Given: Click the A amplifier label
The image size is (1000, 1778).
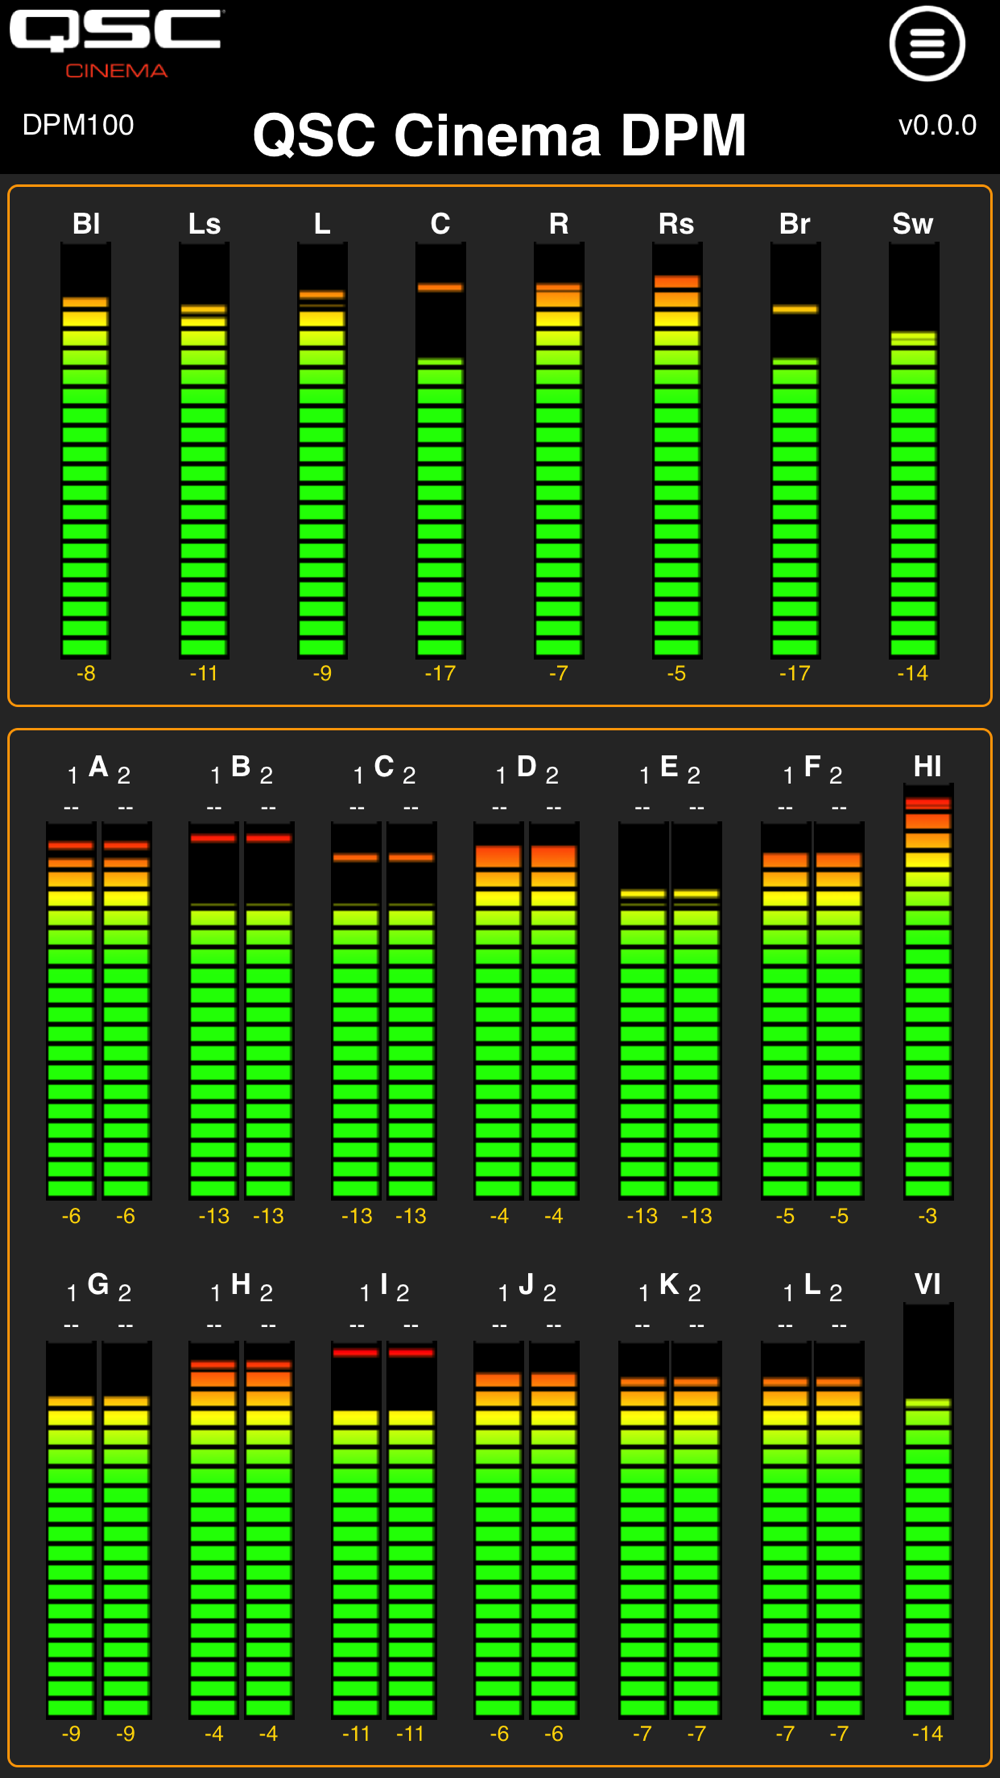Looking at the screenshot, I should 98,767.
